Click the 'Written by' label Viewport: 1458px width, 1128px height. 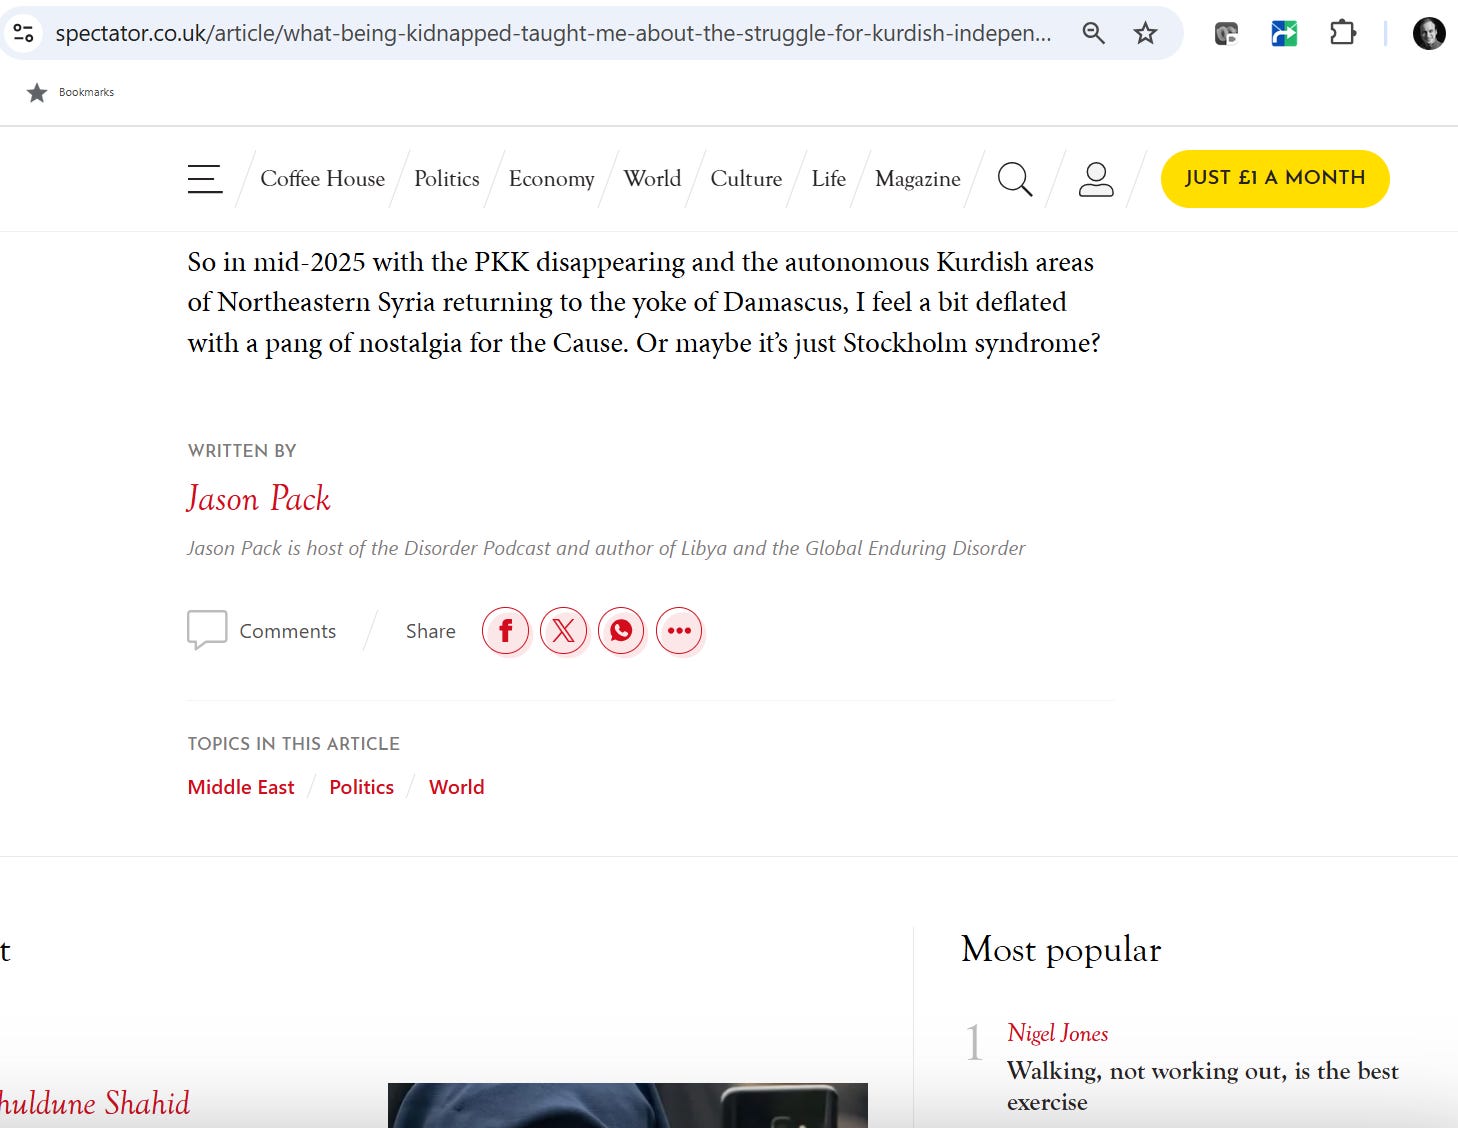[x=242, y=450]
